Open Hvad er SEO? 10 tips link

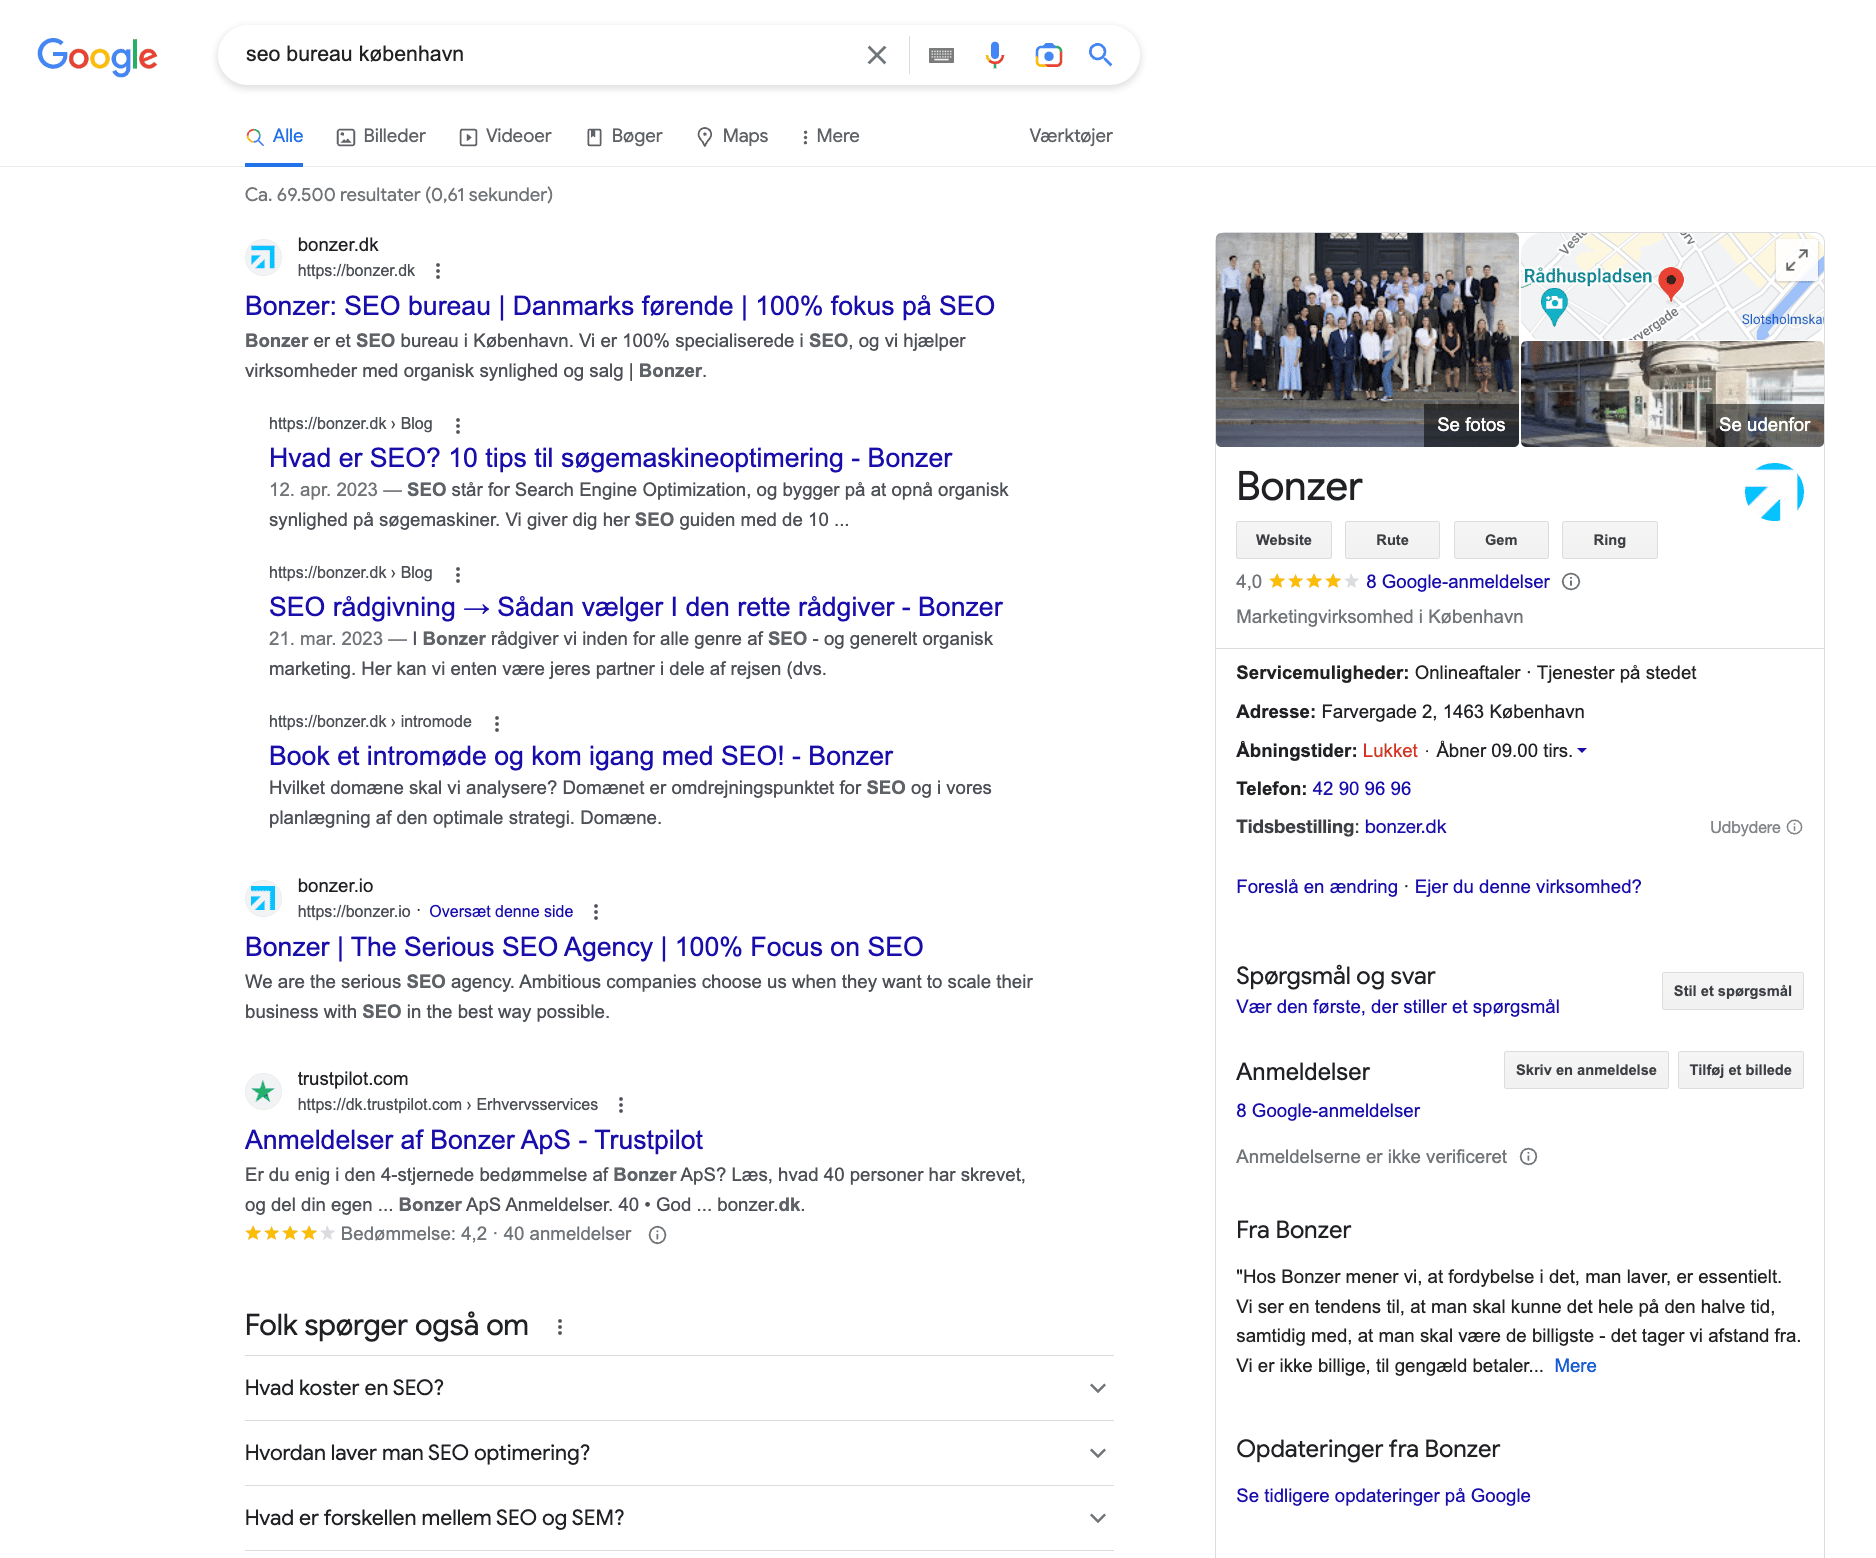tap(610, 458)
